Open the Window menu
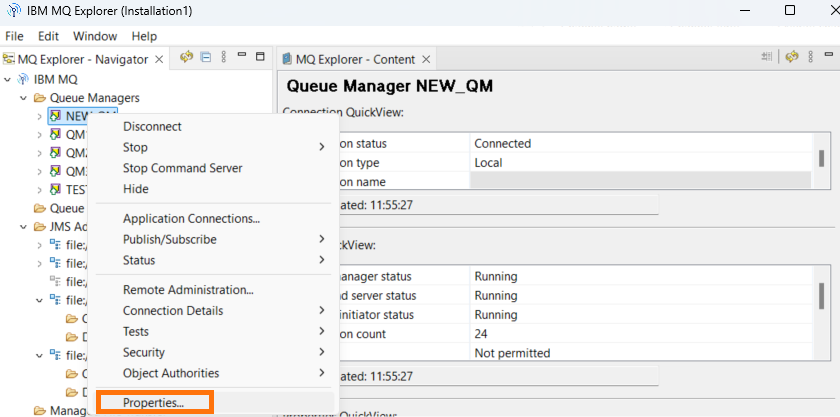840x417 pixels. [x=95, y=36]
